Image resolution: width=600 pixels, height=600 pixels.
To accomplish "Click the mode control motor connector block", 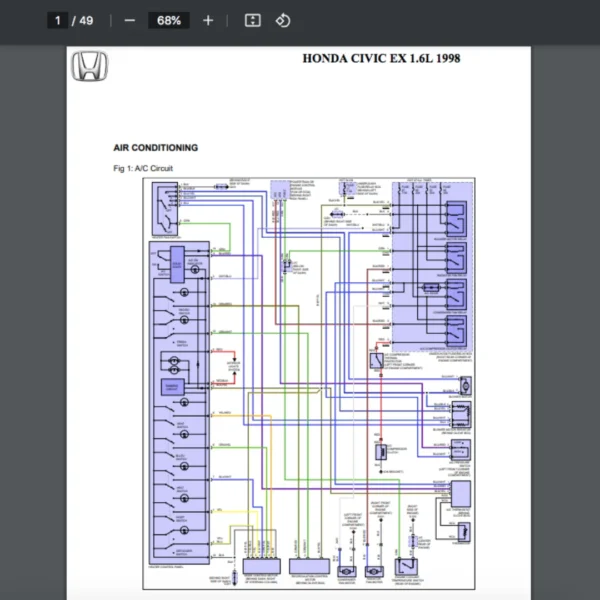I will tap(262, 565).
